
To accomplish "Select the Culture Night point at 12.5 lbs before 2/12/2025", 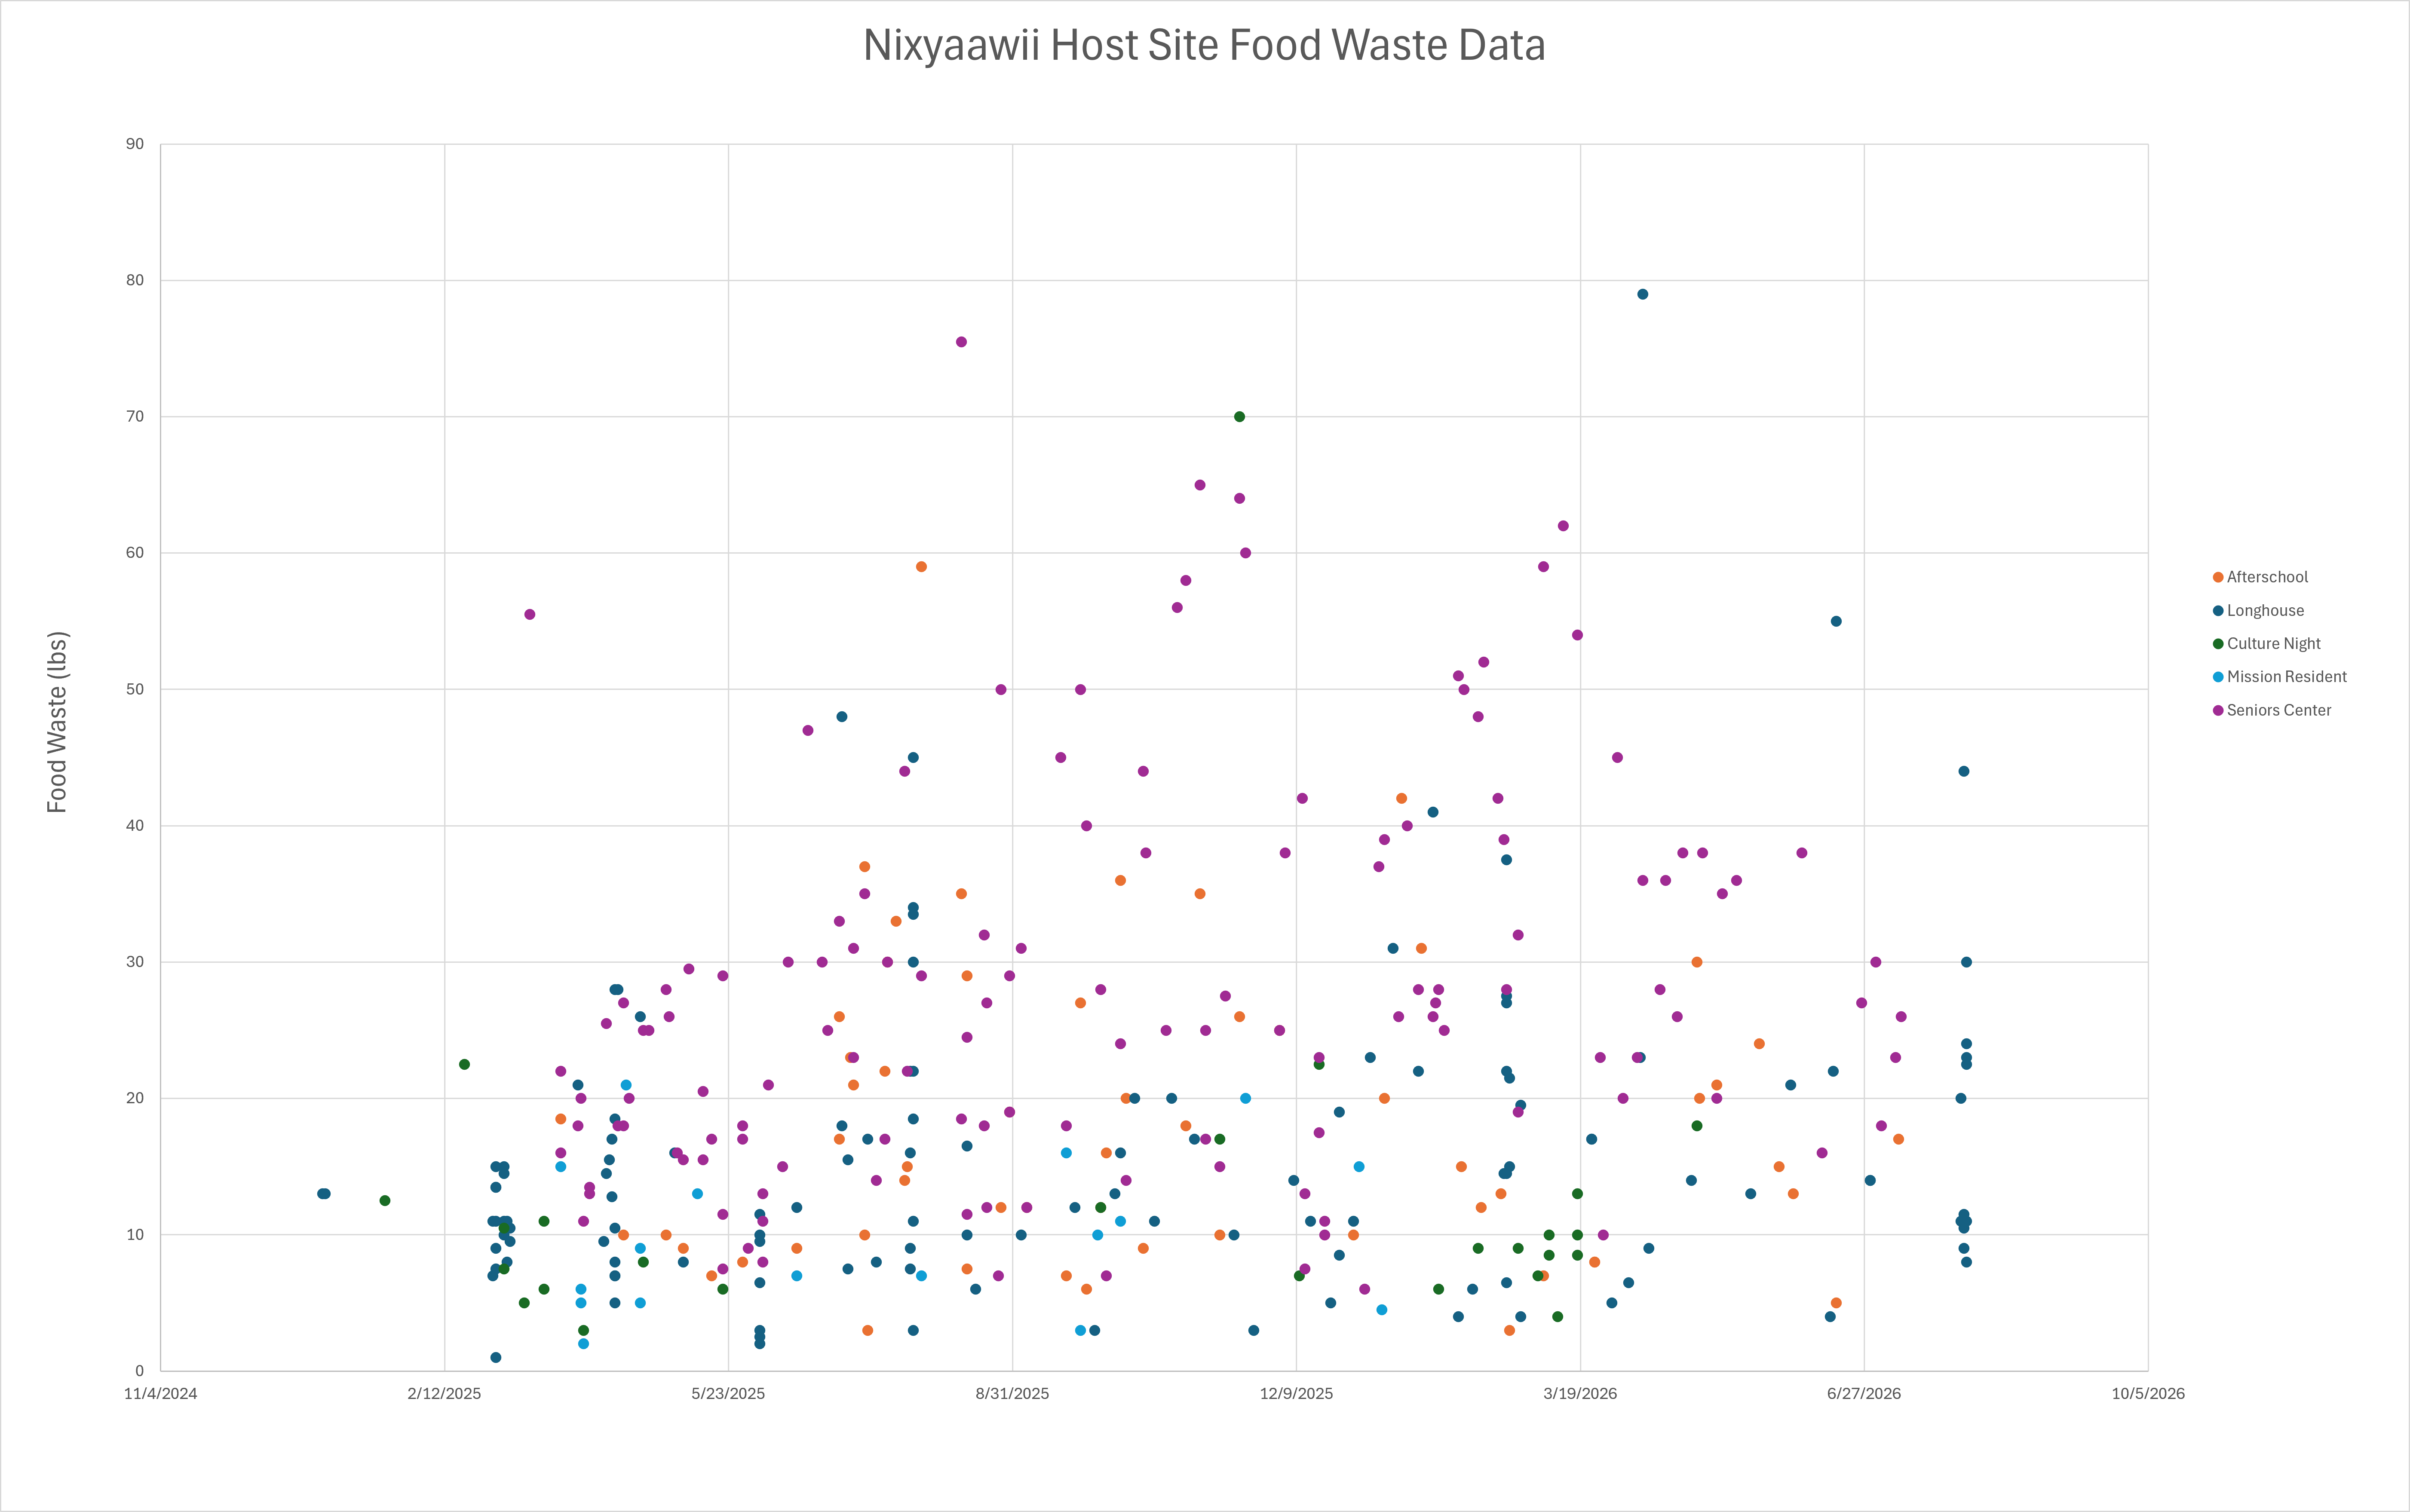I will tap(385, 1200).
